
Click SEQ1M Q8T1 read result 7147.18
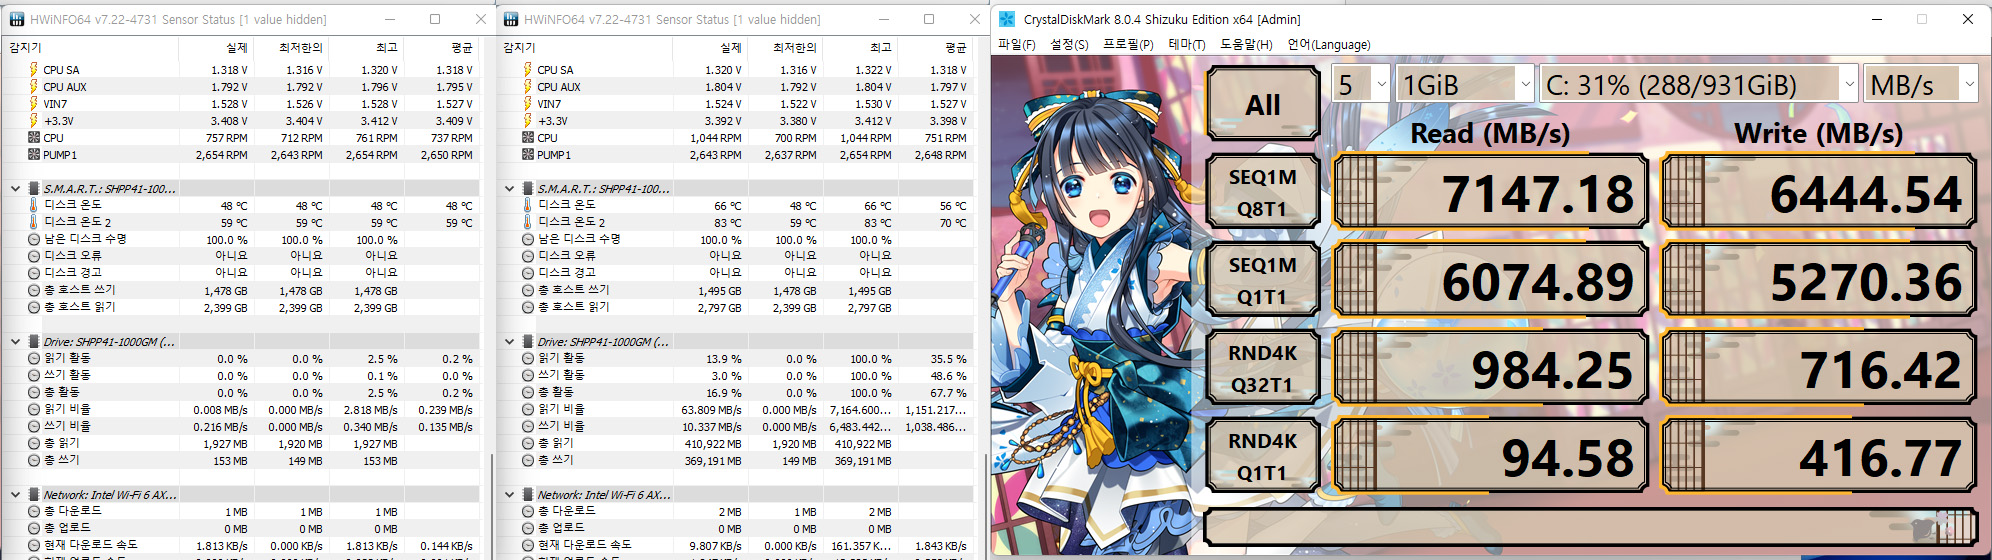pos(1491,192)
